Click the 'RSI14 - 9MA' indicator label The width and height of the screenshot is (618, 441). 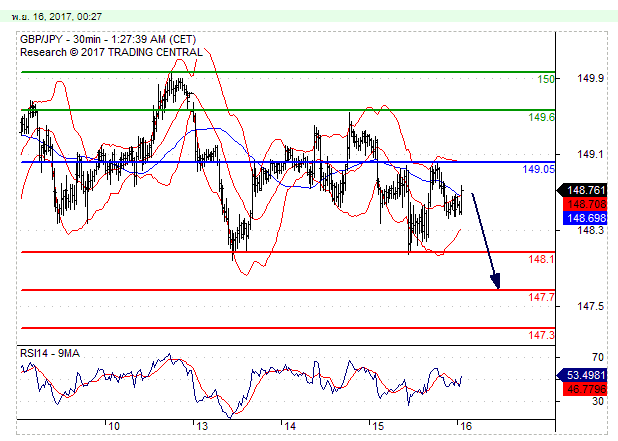(x=50, y=354)
